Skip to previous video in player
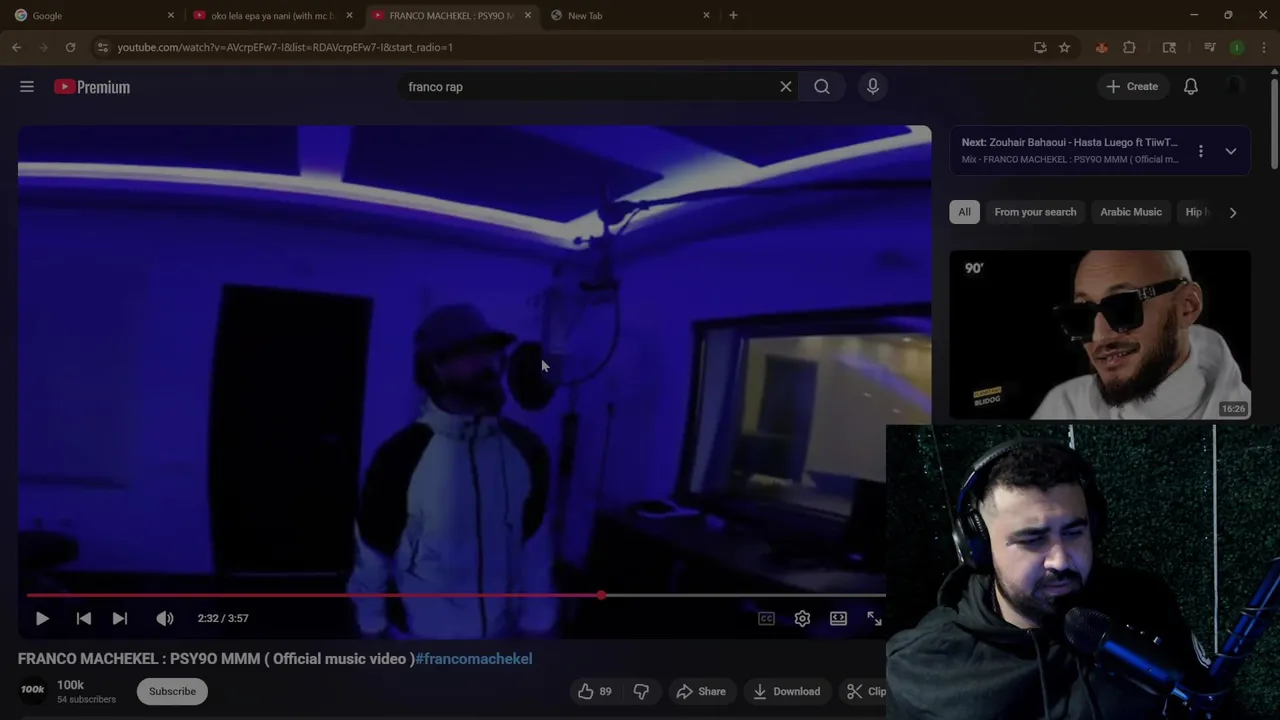This screenshot has width=1280, height=720. click(84, 618)
